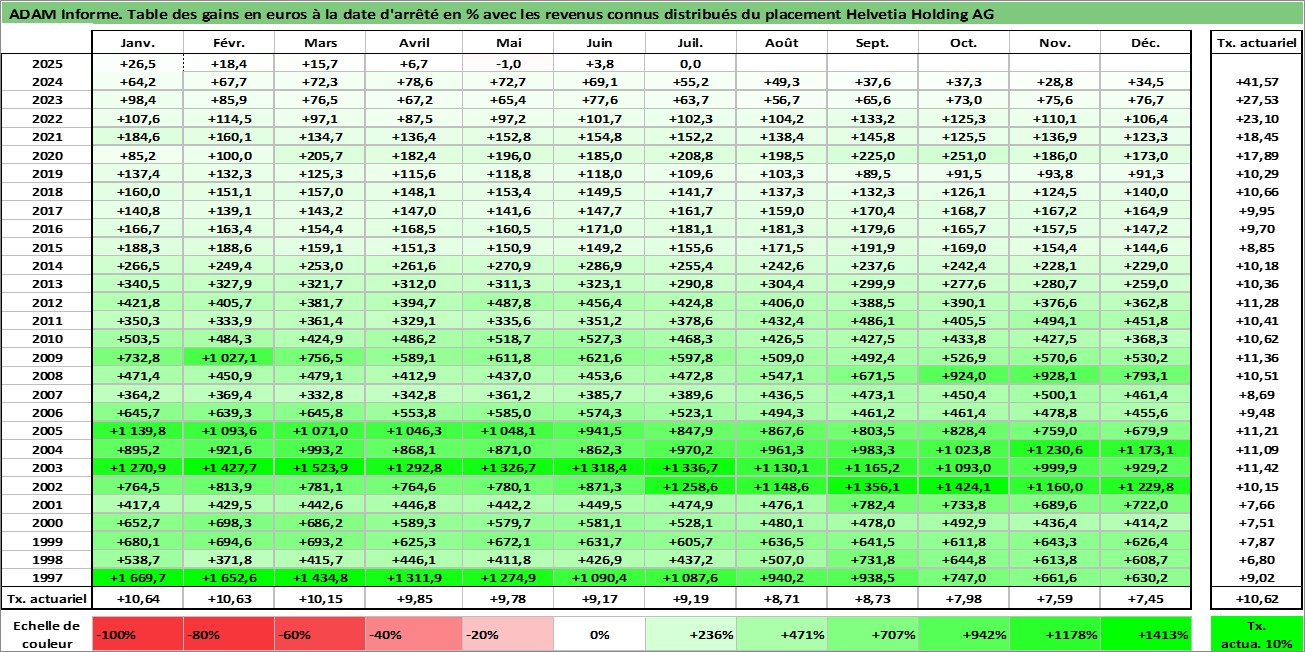Click the value +34,5 in 2024 Déc.

[x=1145, y=82]
